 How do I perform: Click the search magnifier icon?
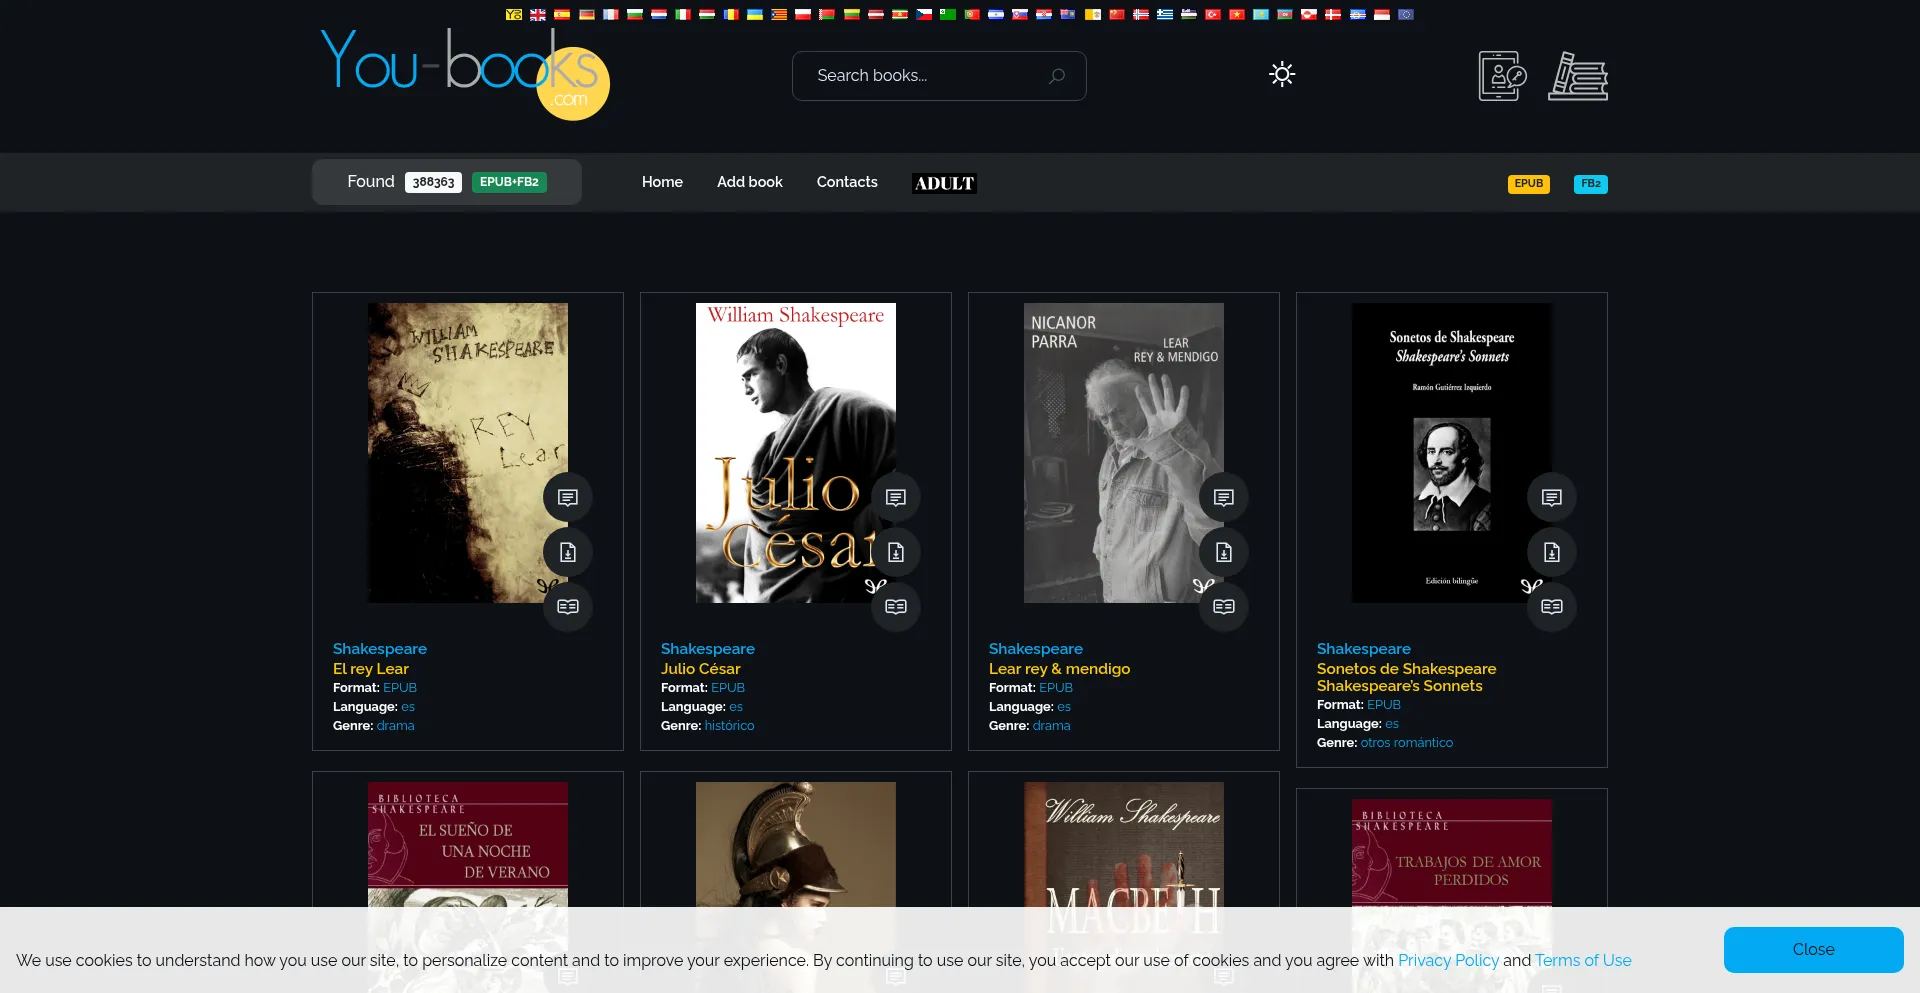[x=1056, y=75]
